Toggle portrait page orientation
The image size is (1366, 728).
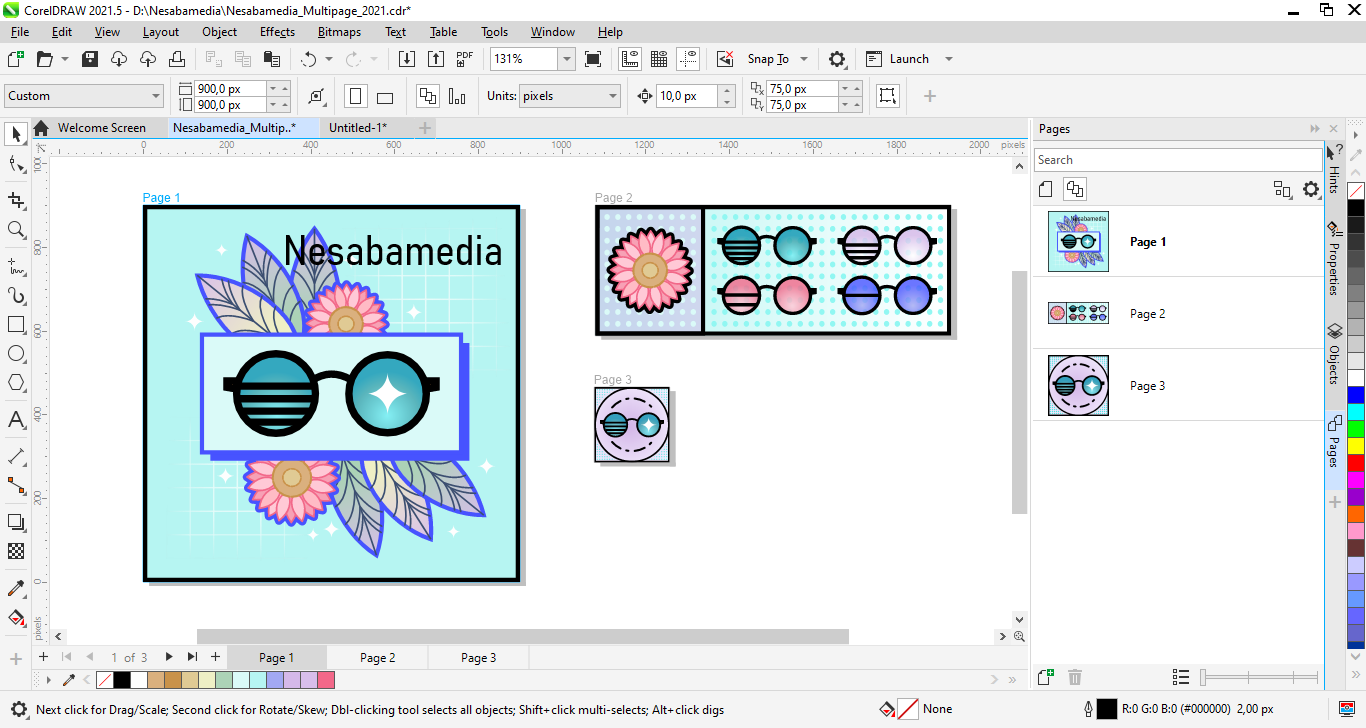point(355,96)
